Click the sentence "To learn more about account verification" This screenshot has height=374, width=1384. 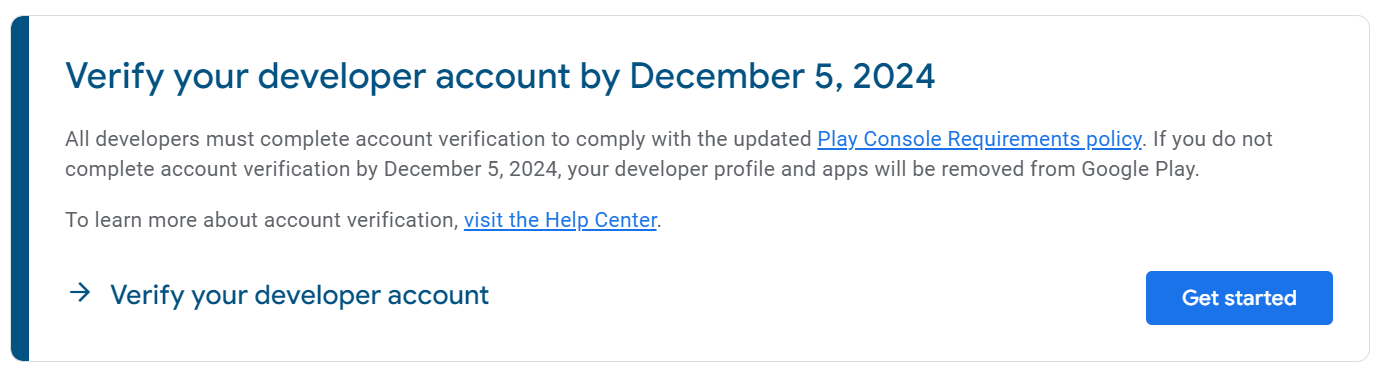(x=261, y=220)
